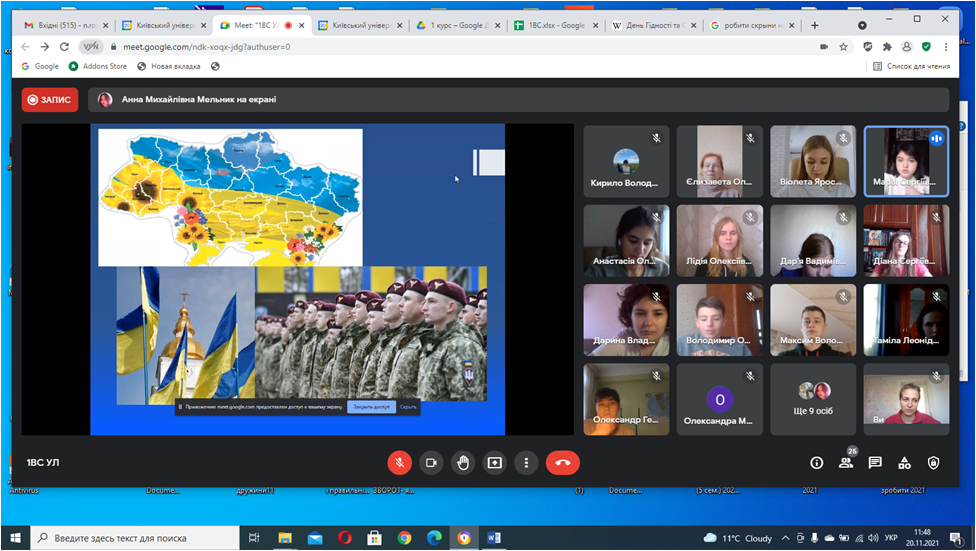Open host controls shield icon
976x551 pixels.
click(x=933, y=463)
